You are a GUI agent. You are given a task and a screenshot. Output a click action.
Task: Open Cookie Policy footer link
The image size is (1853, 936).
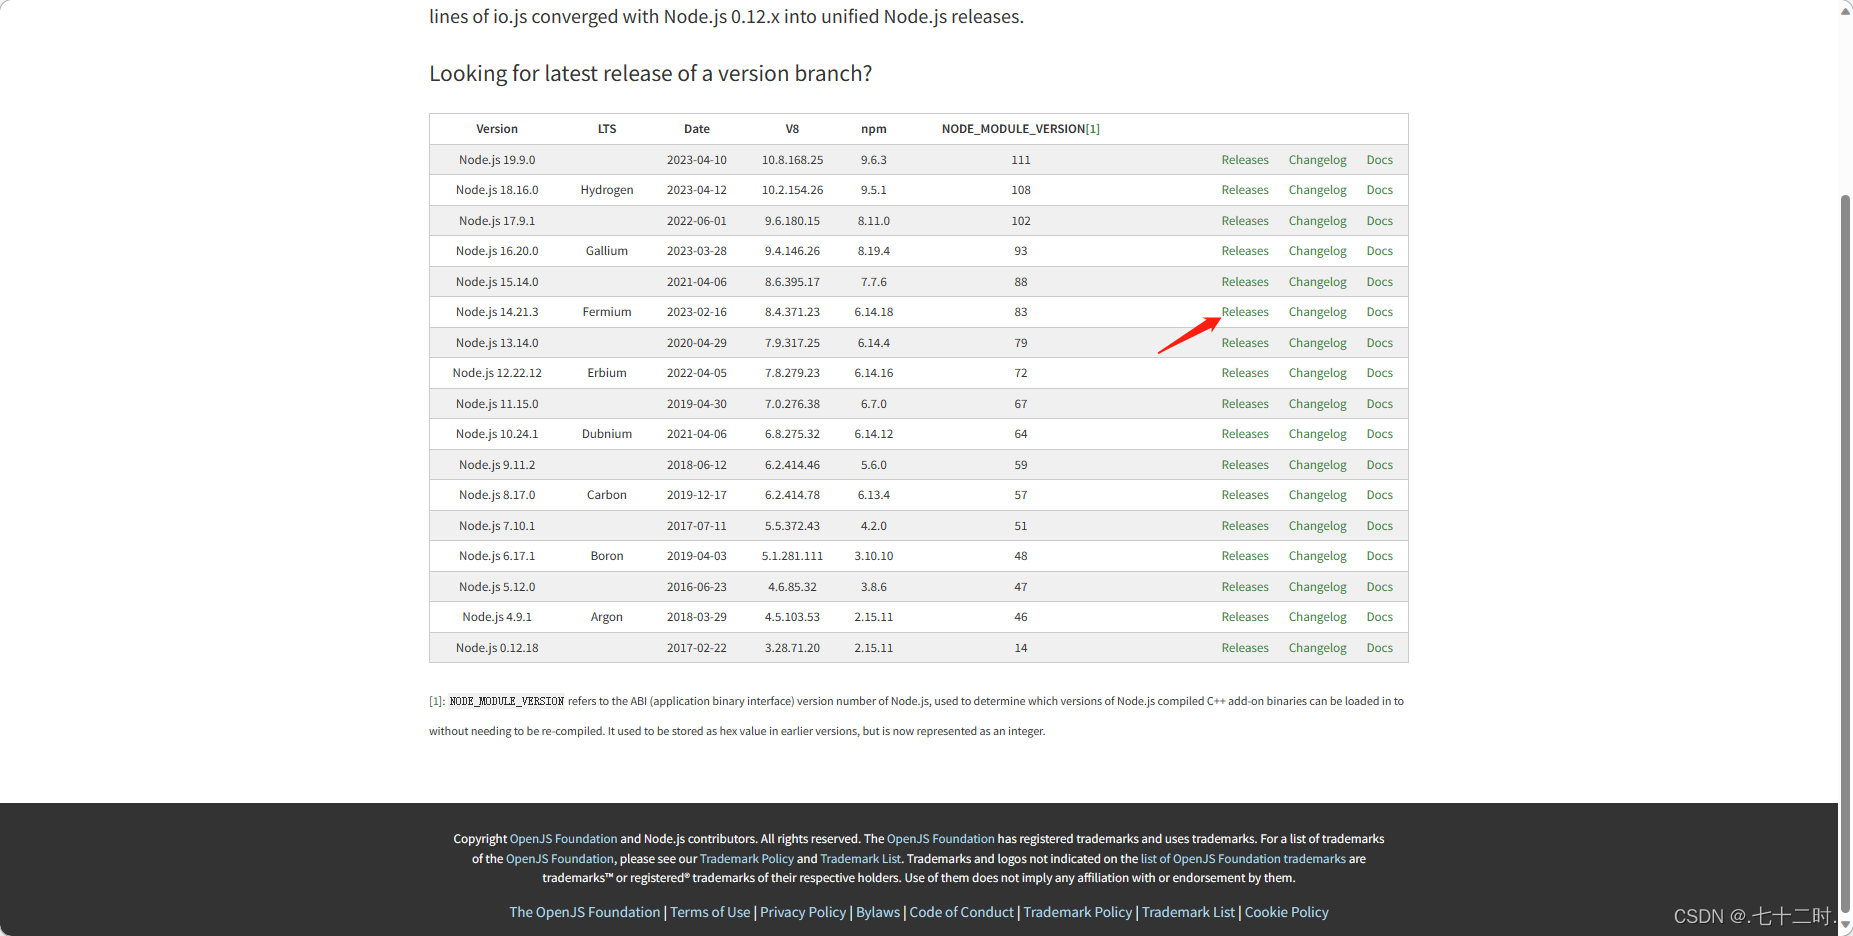pyautogui.click(x=1286, y=912)
